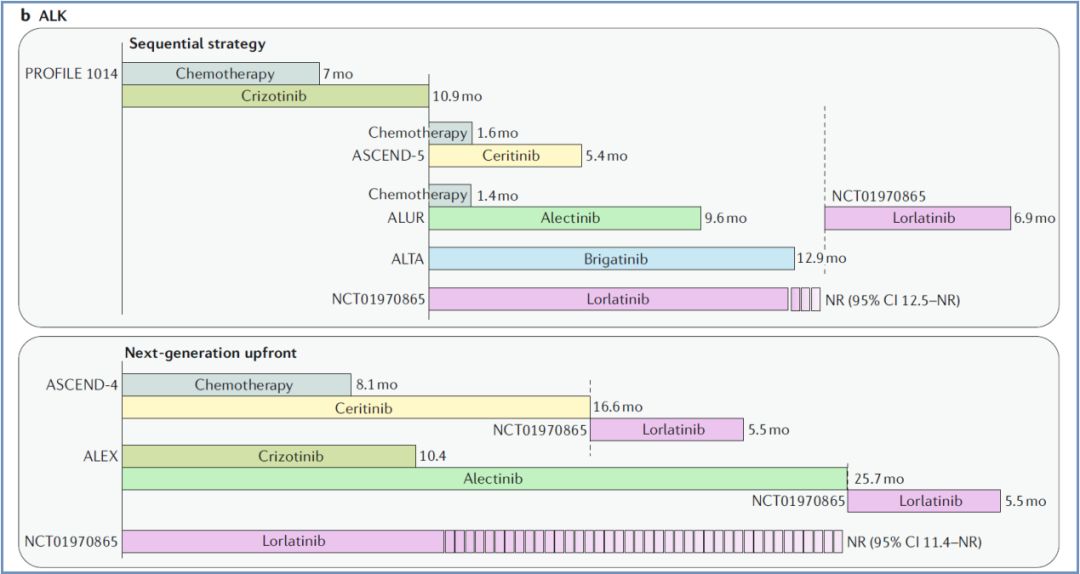
Task: Click the ASCEND-4 Chemotherapy bar
Action: click(x=236, y=385)
